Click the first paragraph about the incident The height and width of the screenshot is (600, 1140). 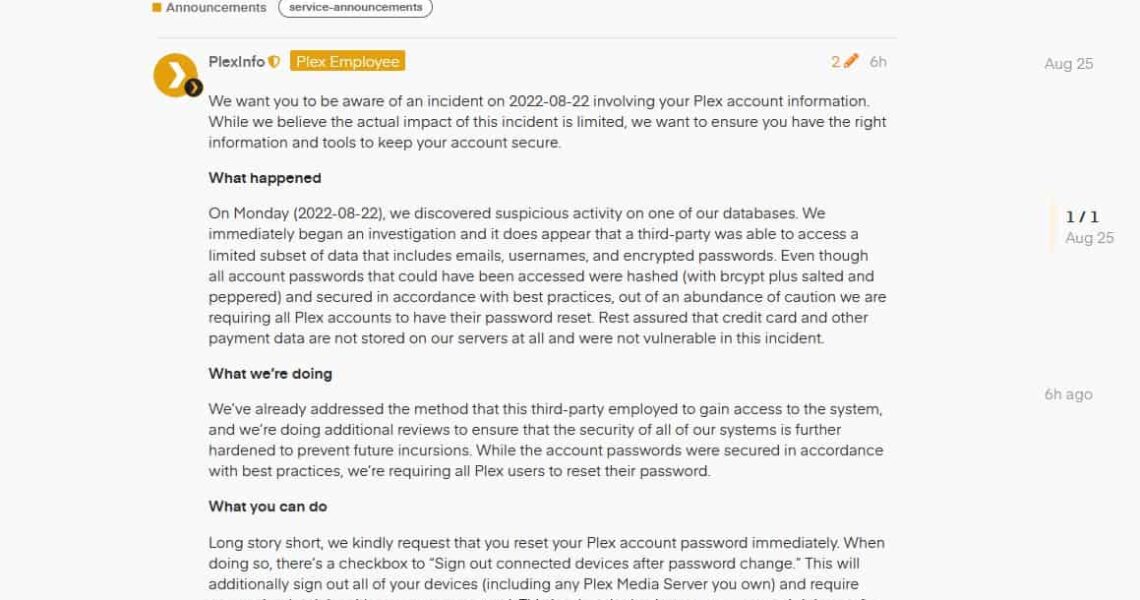pos(547,122)
